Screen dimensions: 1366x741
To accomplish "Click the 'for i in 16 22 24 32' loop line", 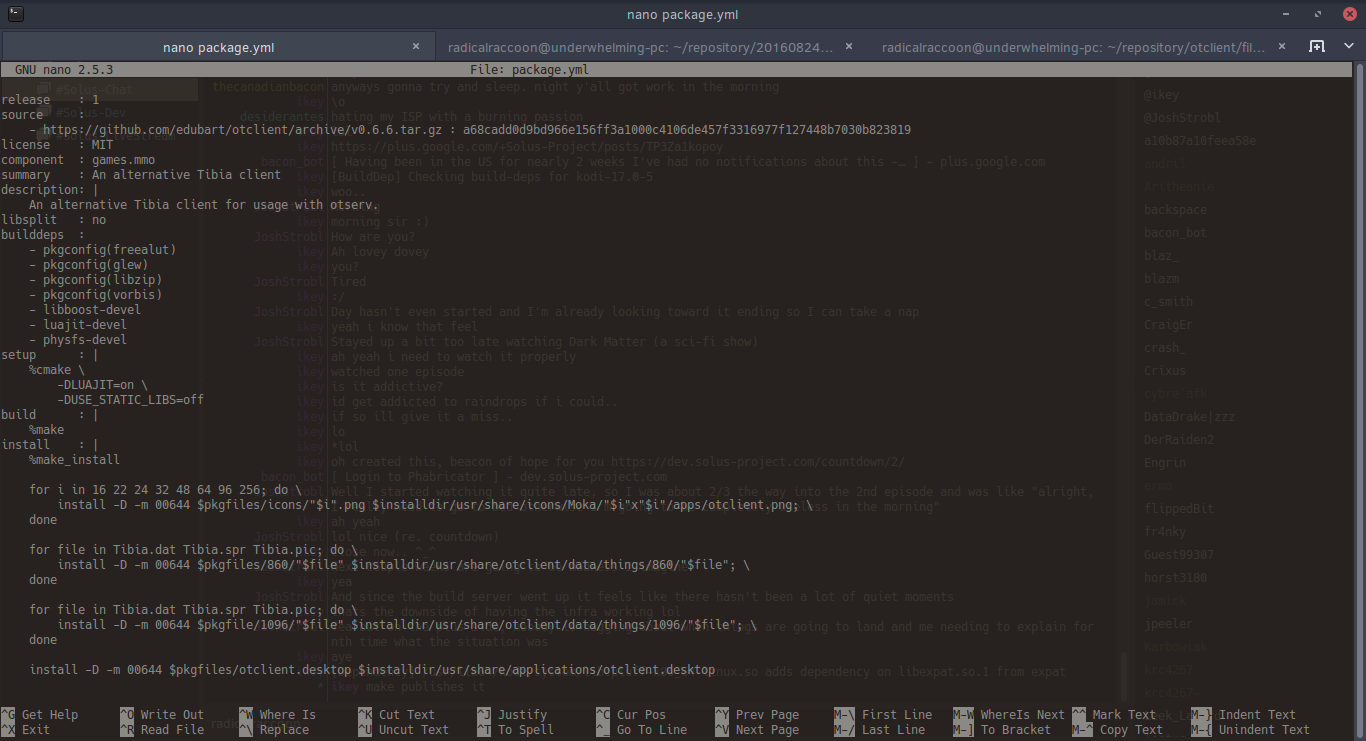I will coord(166,490).
